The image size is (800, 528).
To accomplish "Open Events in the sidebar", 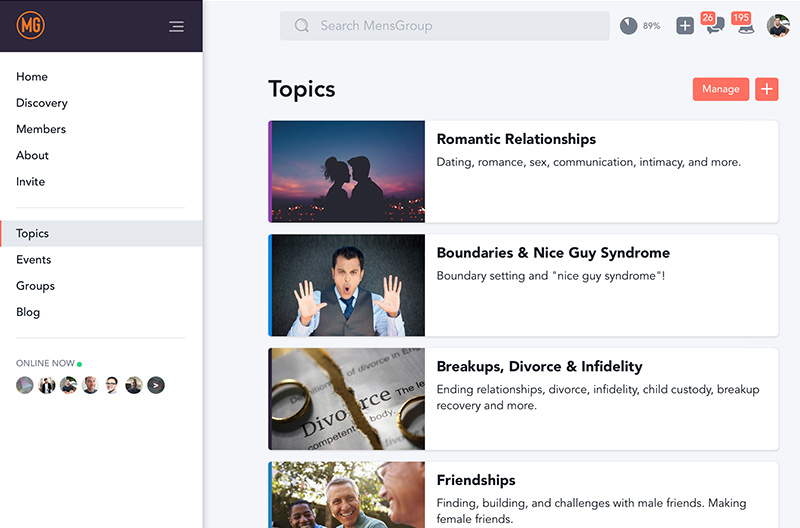I will (x=34, y=260).
